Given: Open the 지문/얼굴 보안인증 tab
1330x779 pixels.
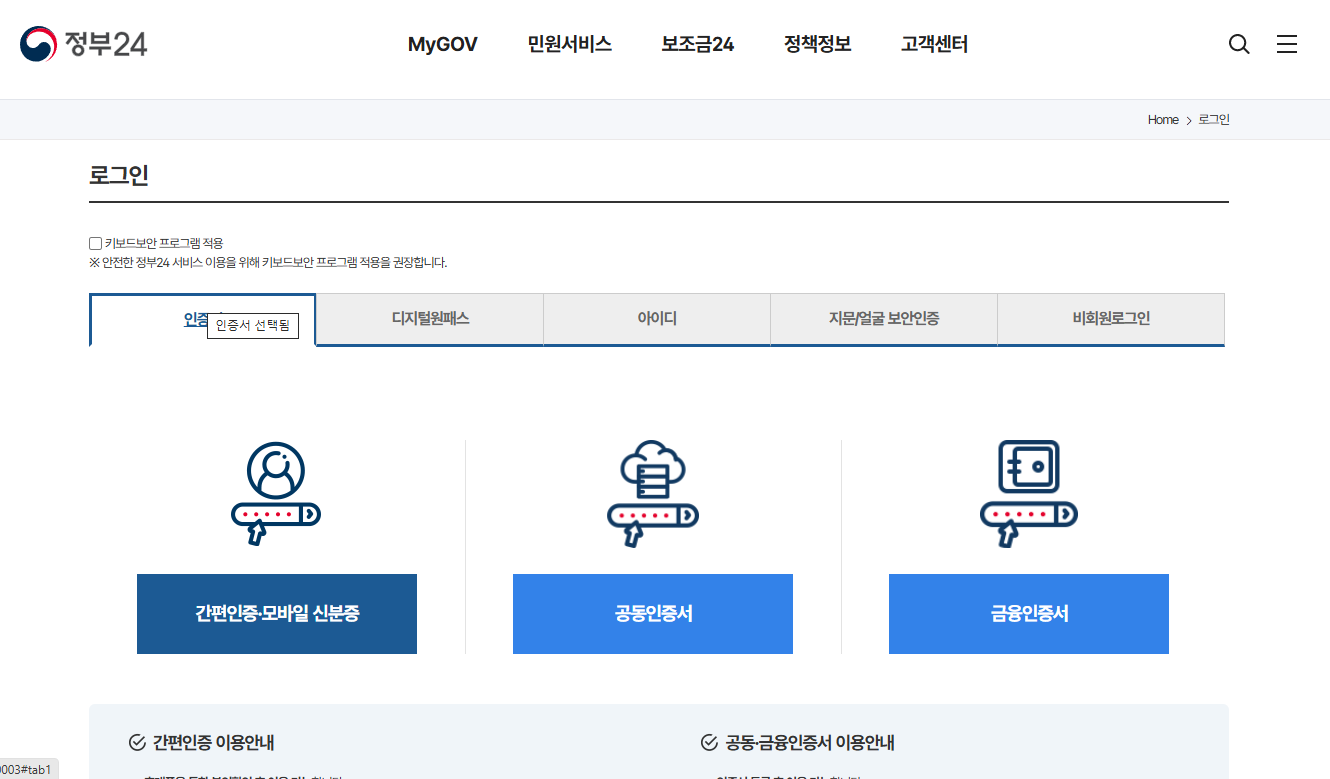Looking at the screenshot, I should pos(883,319).
